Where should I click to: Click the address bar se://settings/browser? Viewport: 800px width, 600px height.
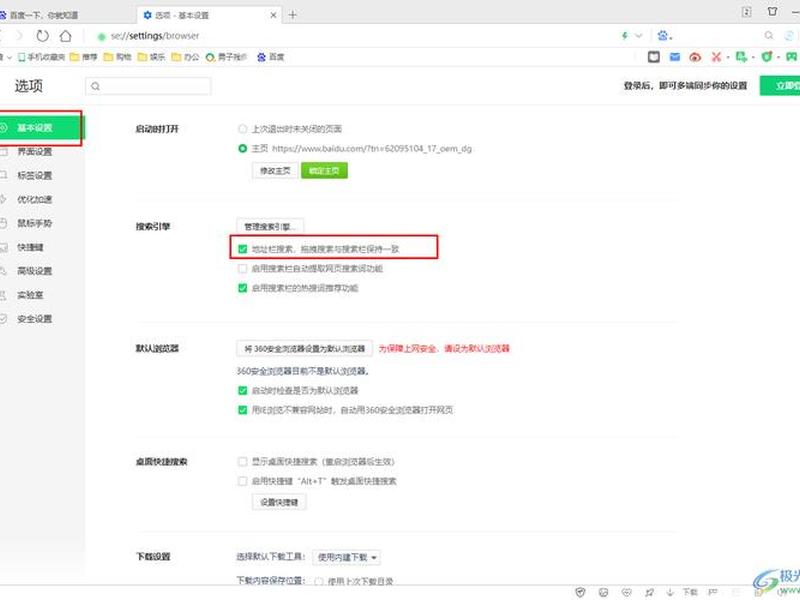click(155, 36)
